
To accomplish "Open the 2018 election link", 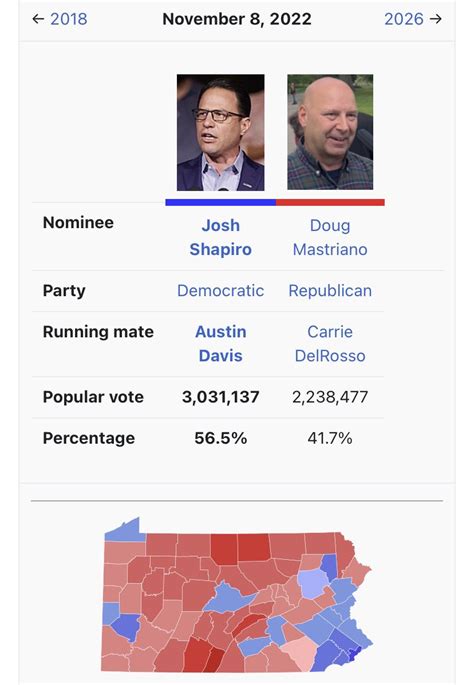I will [69, 19].
